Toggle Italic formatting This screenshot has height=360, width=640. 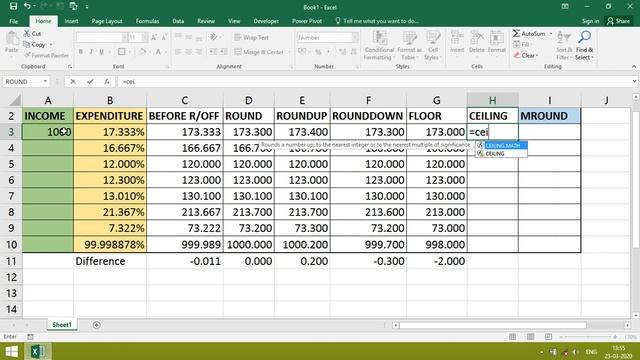click(x=91, y=52)
